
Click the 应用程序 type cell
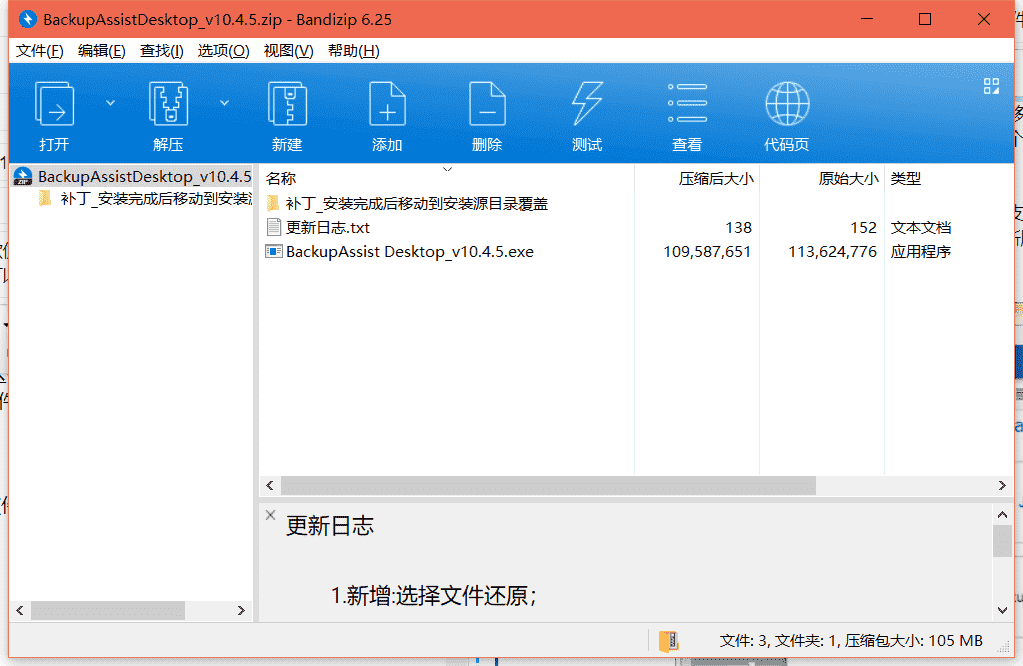point(921,252)
